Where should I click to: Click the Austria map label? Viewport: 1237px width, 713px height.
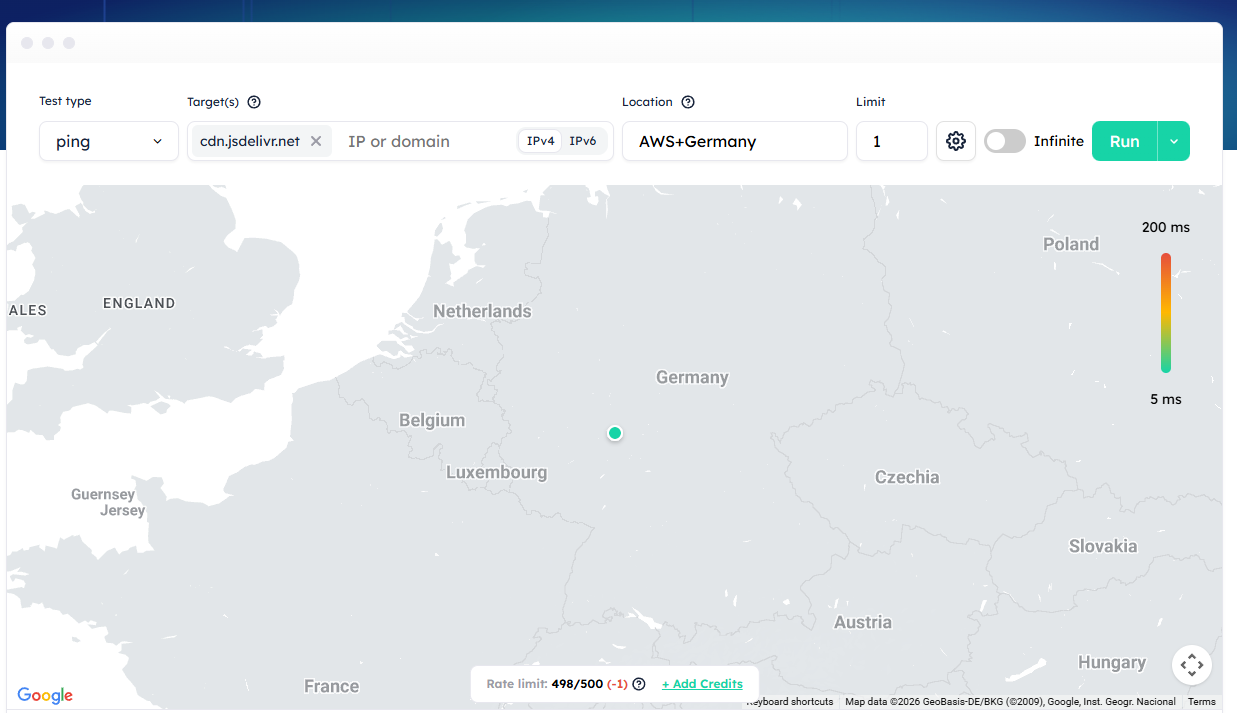863,622
